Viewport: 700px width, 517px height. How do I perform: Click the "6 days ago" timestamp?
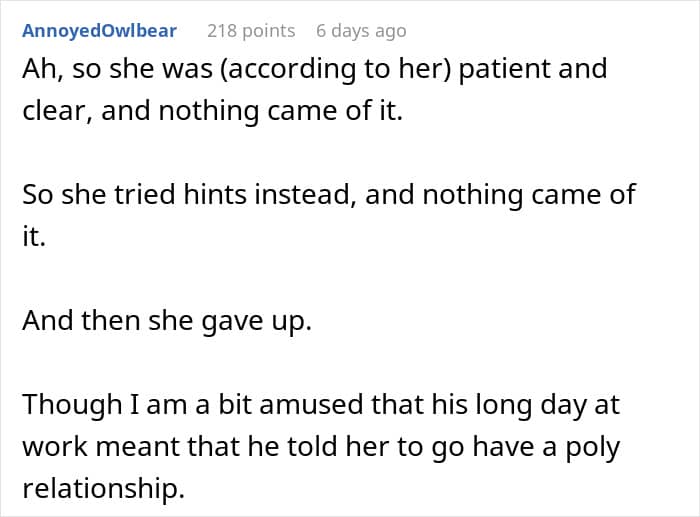(x=361, y=30)
